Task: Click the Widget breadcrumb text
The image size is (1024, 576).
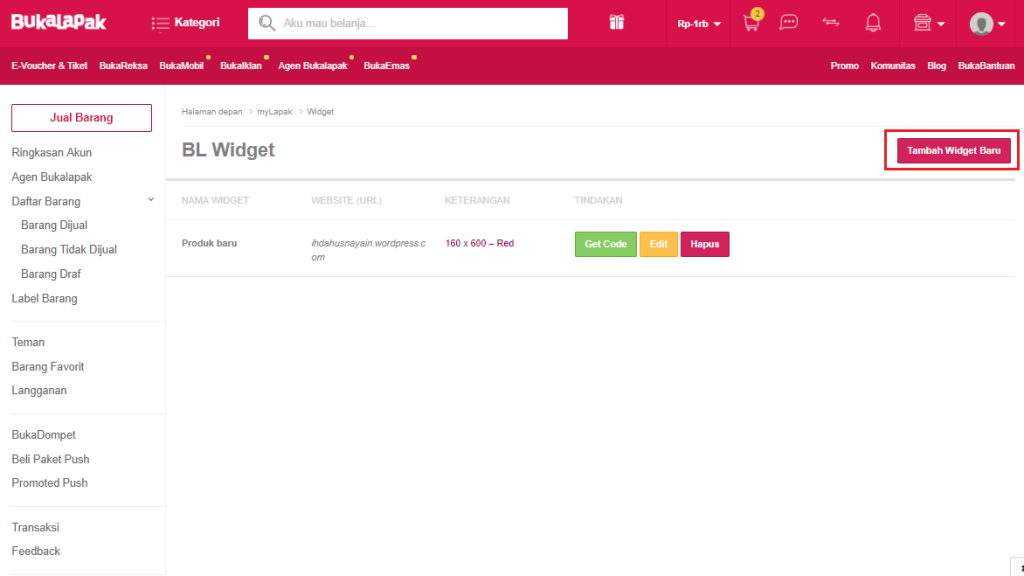Action: (x=320, y=112)
